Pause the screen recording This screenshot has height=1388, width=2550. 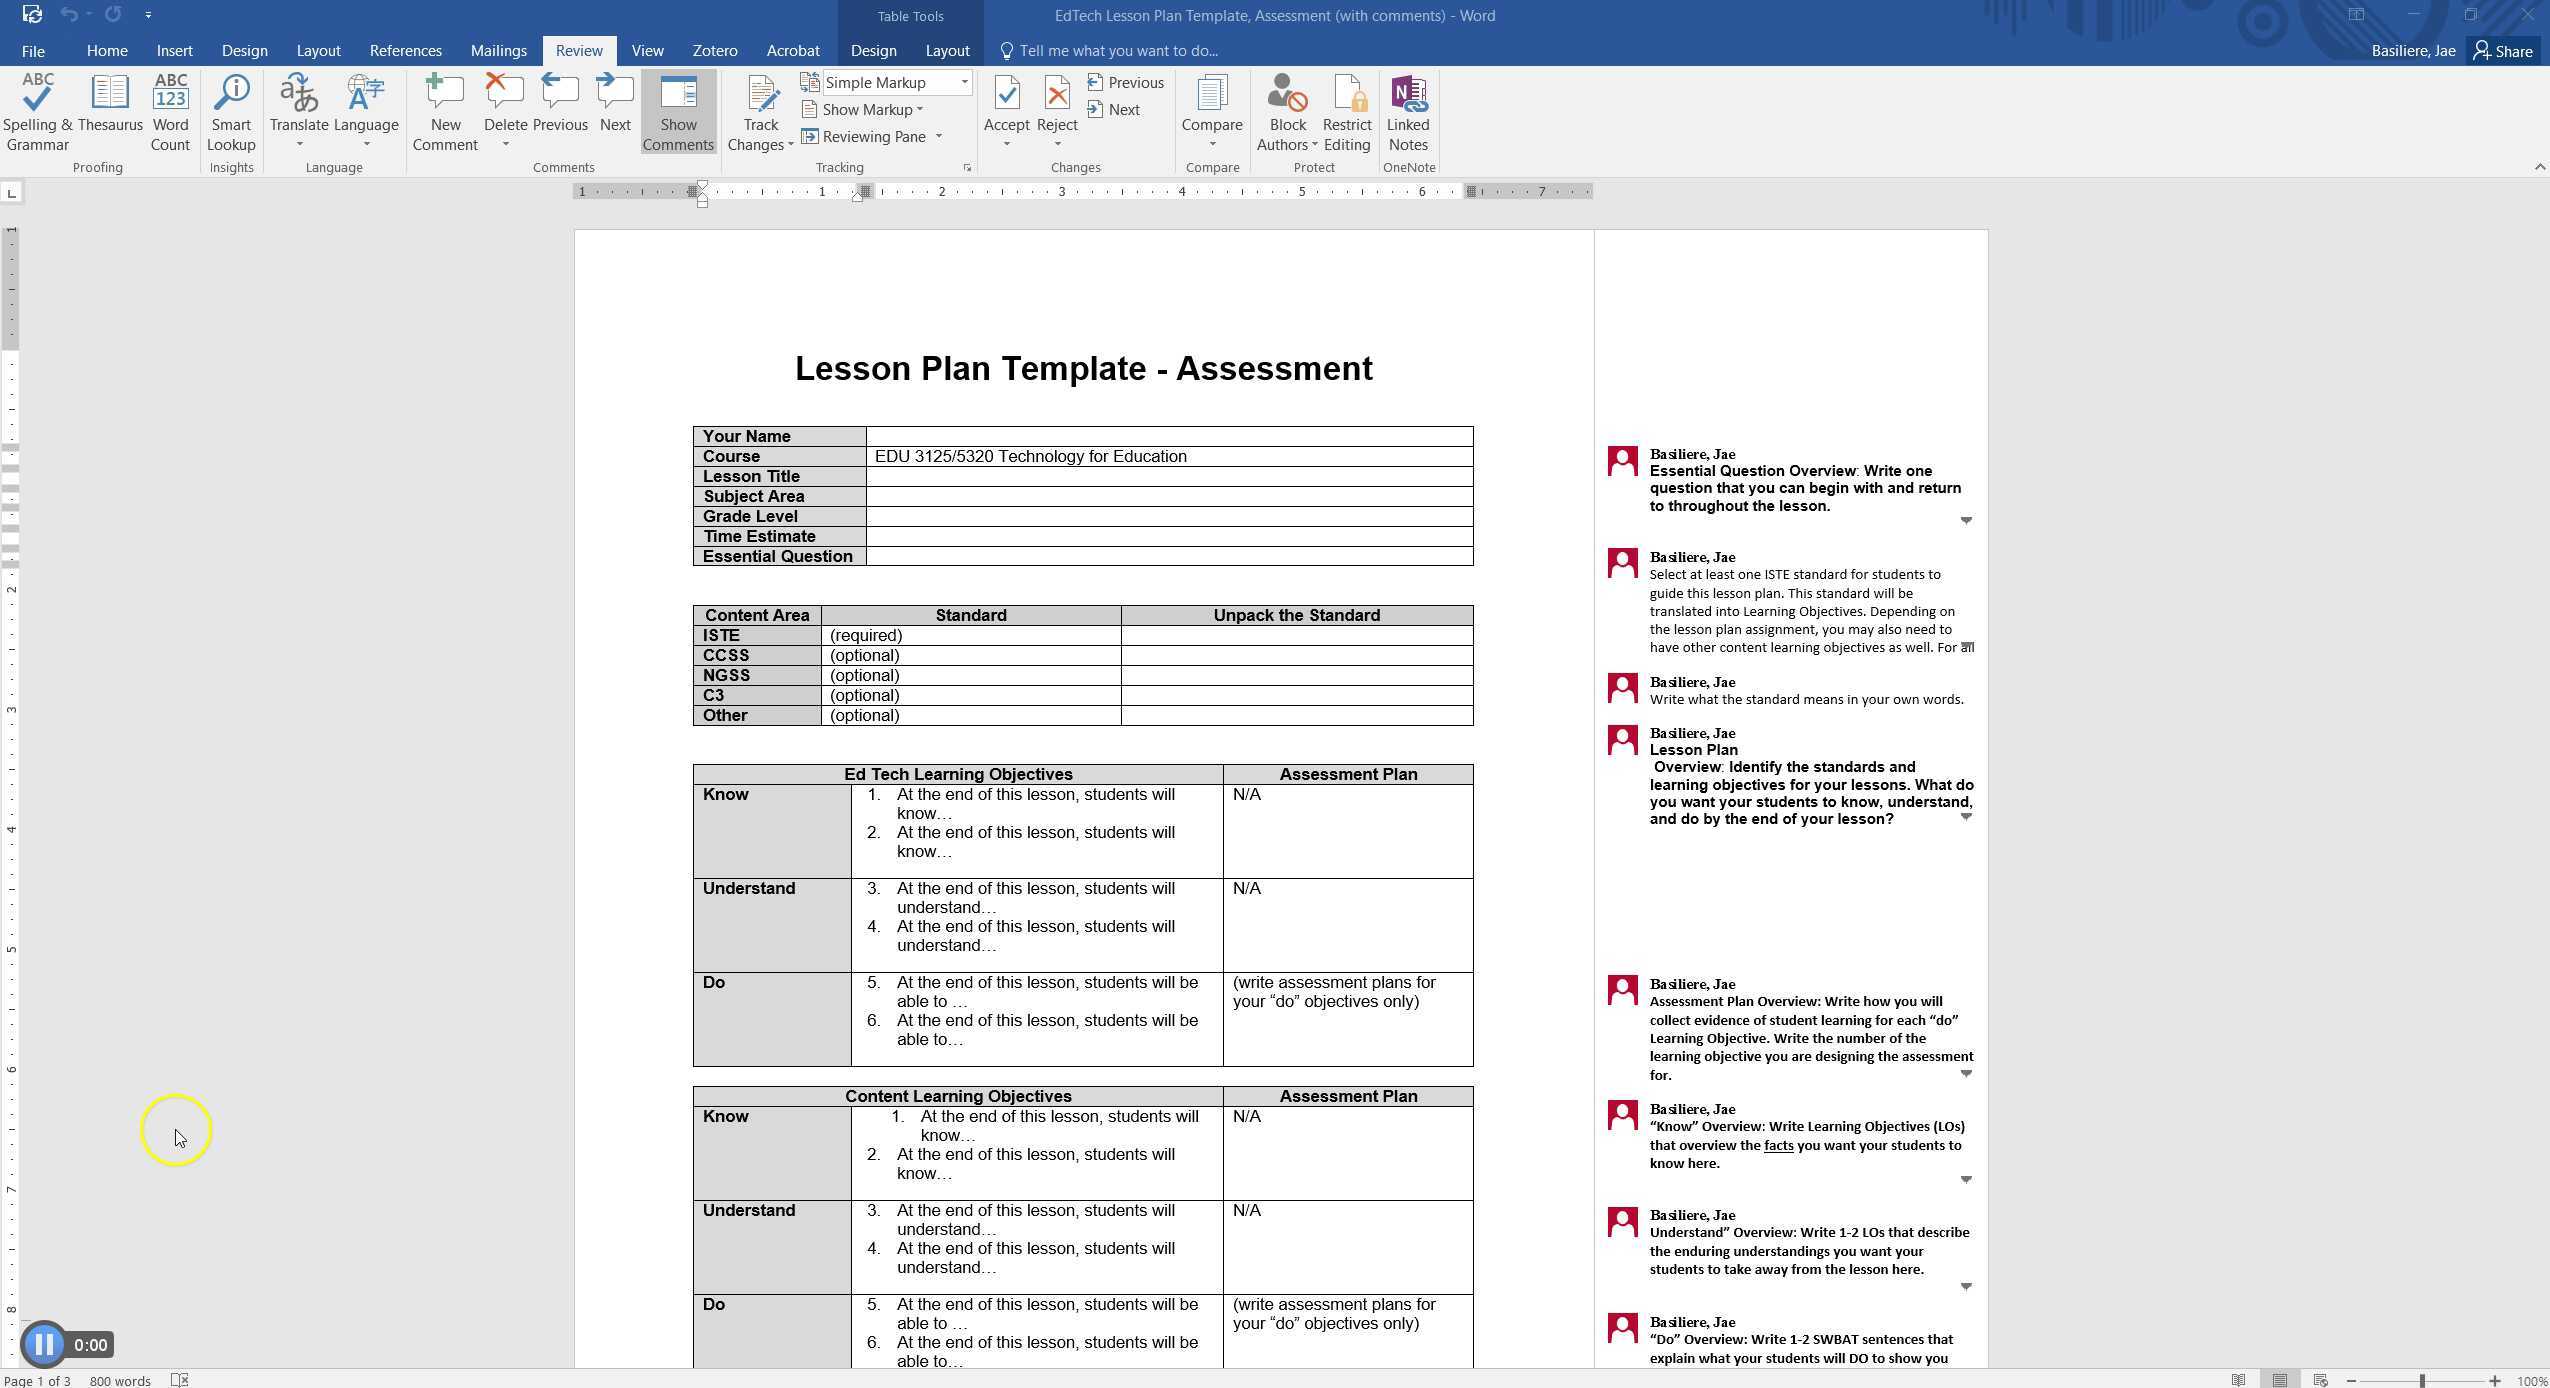point(43,1345)
